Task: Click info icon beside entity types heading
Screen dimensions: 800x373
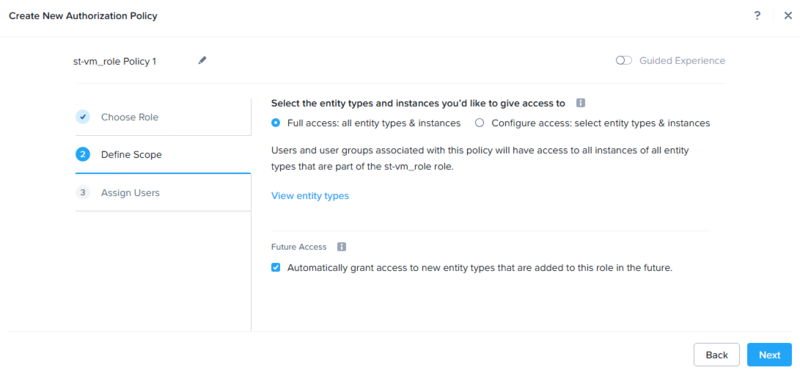Action: pos(580,103)
